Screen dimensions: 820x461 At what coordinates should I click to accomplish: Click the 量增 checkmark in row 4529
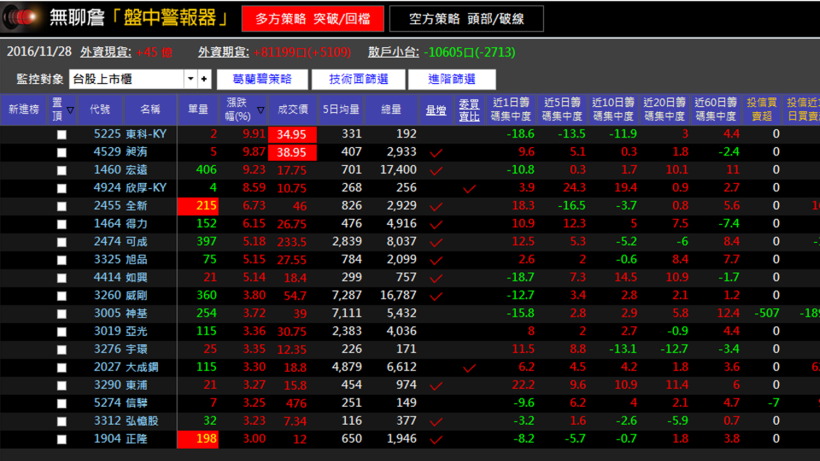436,153
